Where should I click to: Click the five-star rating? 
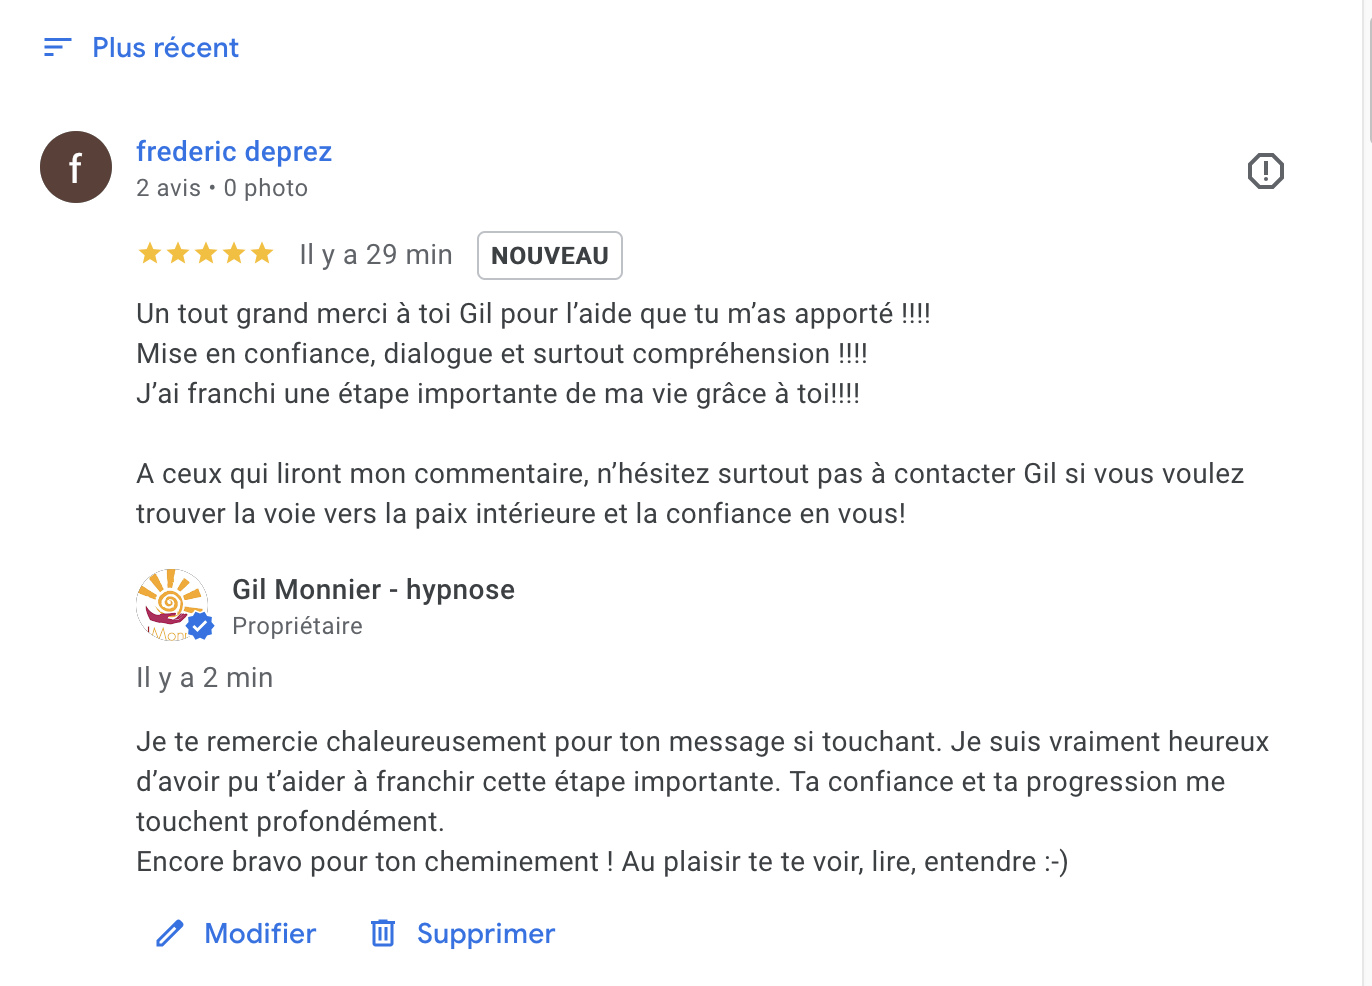[206, 254]
